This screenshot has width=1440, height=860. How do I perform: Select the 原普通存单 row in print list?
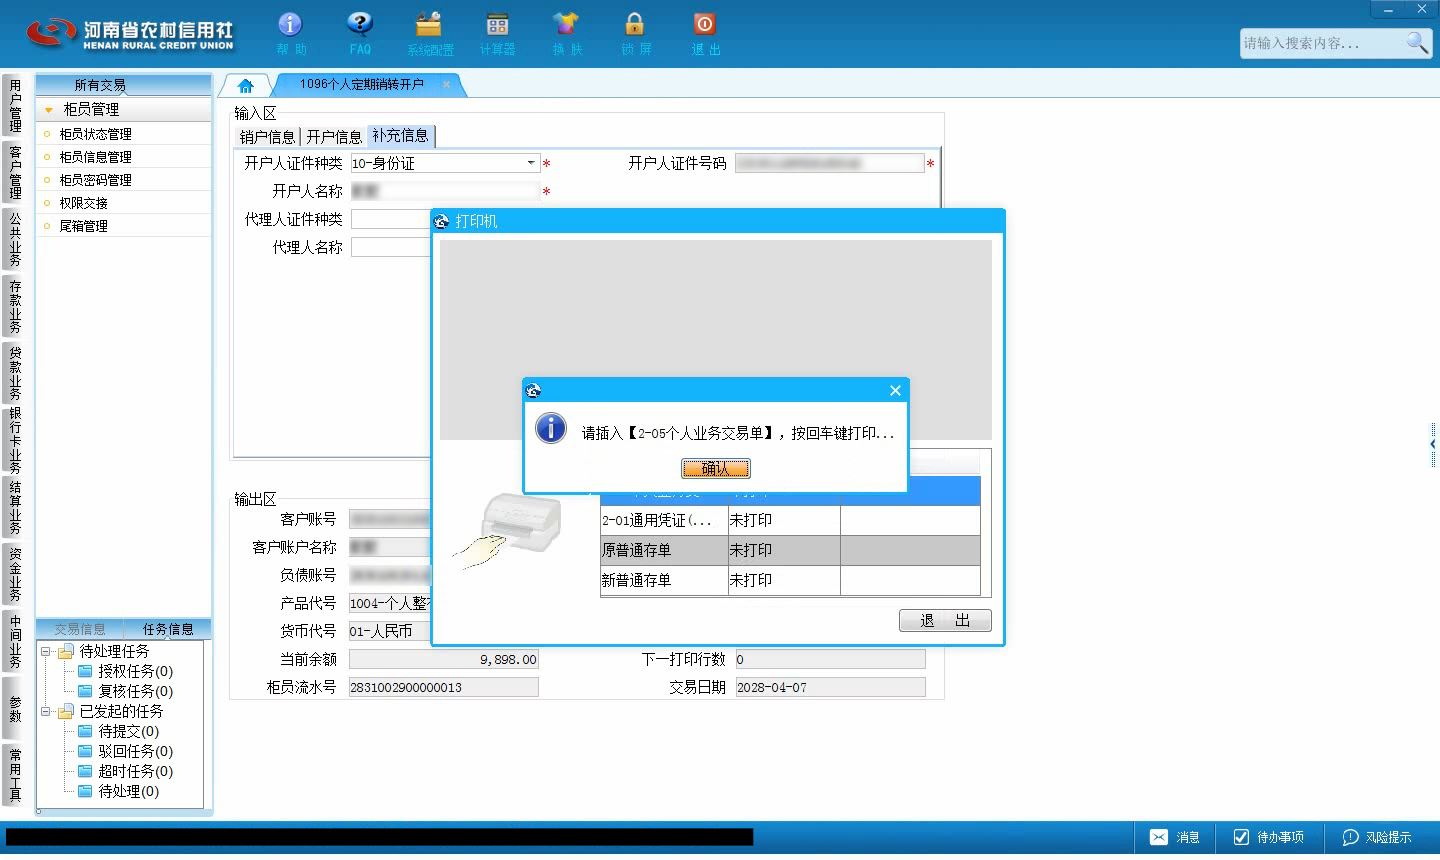click(x=790, y=550)
